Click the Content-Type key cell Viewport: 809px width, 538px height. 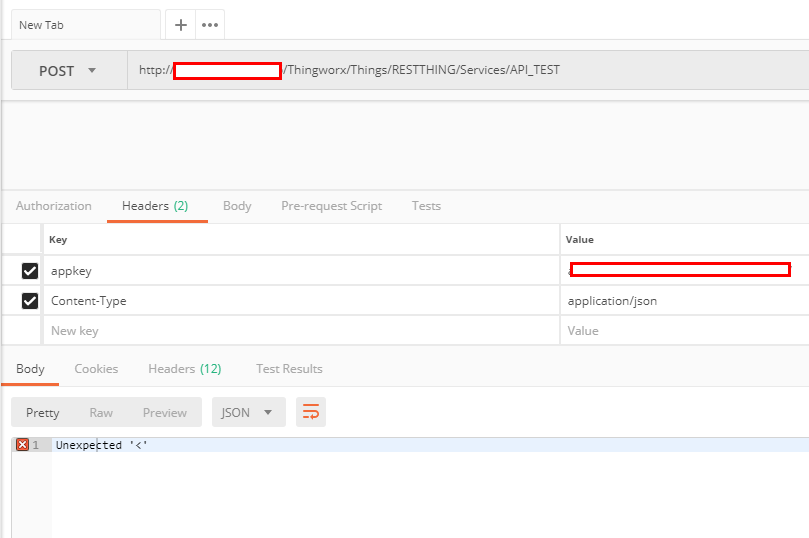(302, 301)
